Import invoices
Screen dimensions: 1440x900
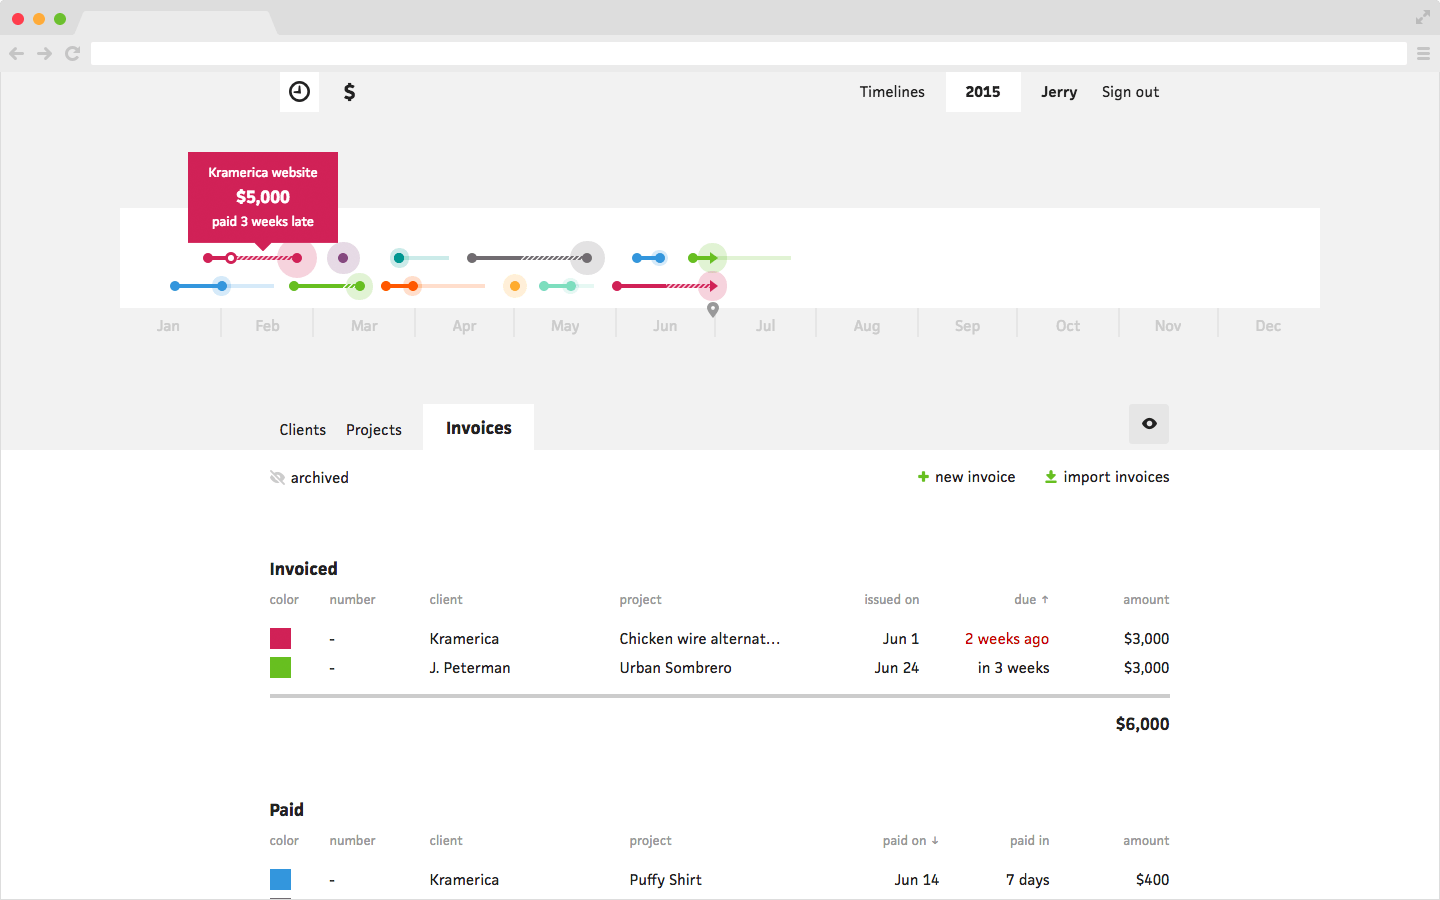pyautogui.click(x=1107, y=477)
